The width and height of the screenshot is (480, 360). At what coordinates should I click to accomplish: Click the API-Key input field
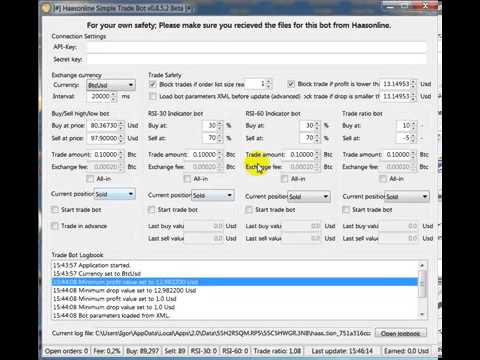pyautogui.click(x=256, y=47)
